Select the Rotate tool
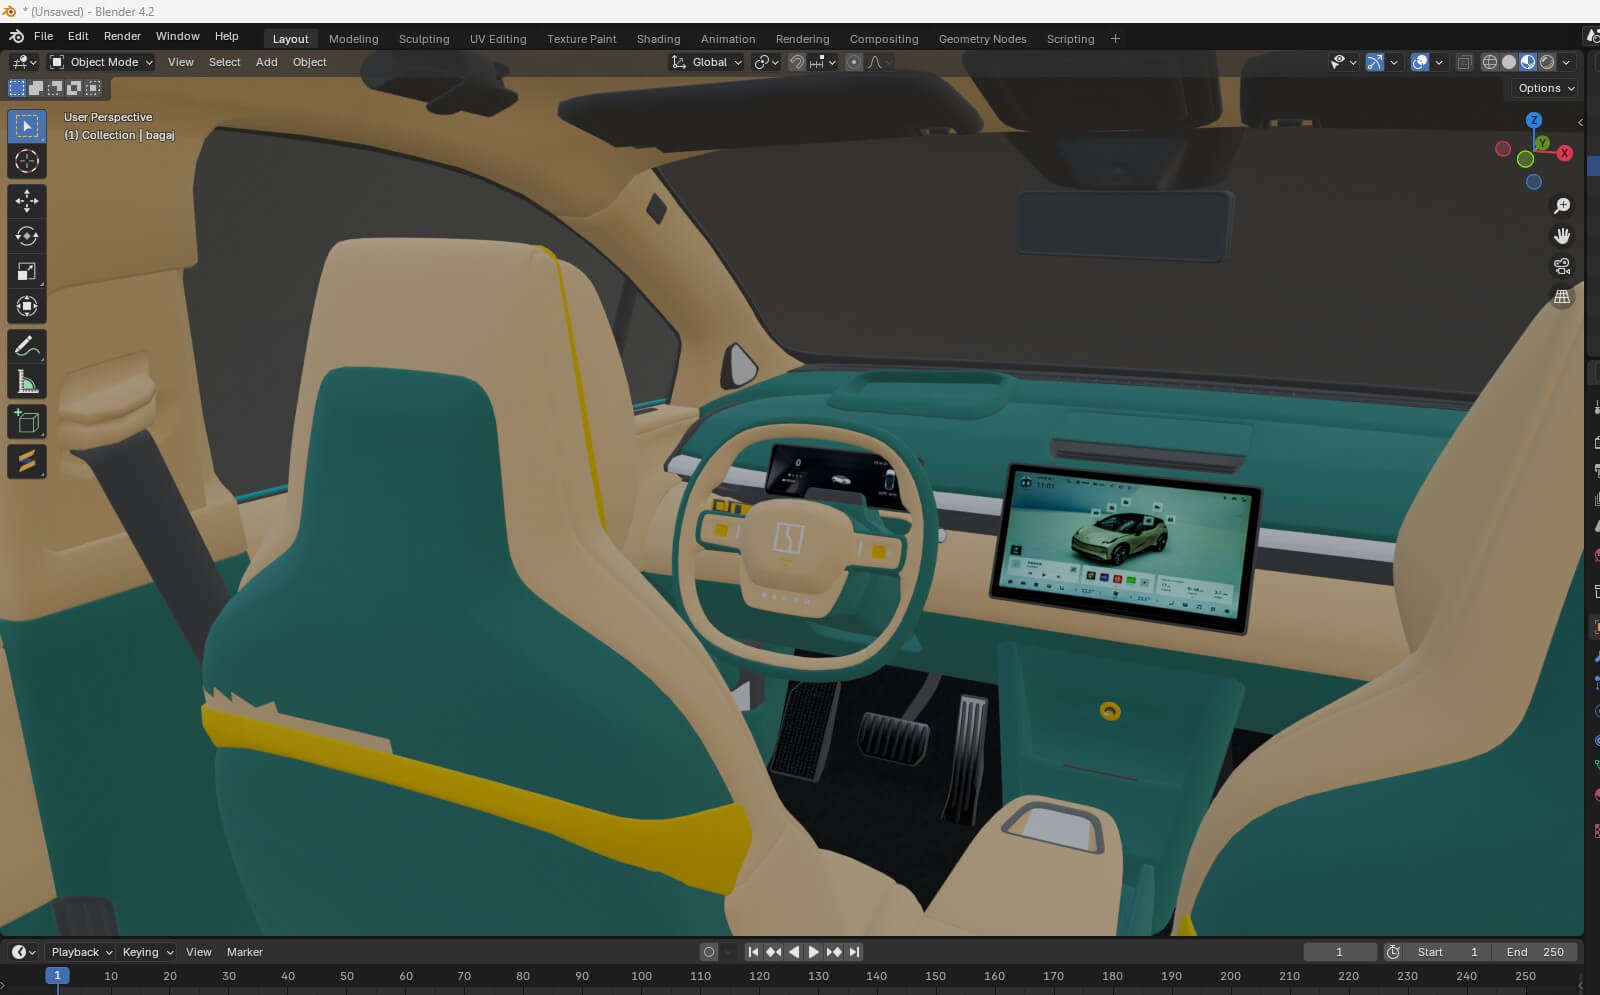The height and width of the screenshot is (995, 1600). (x=27, y=236)
